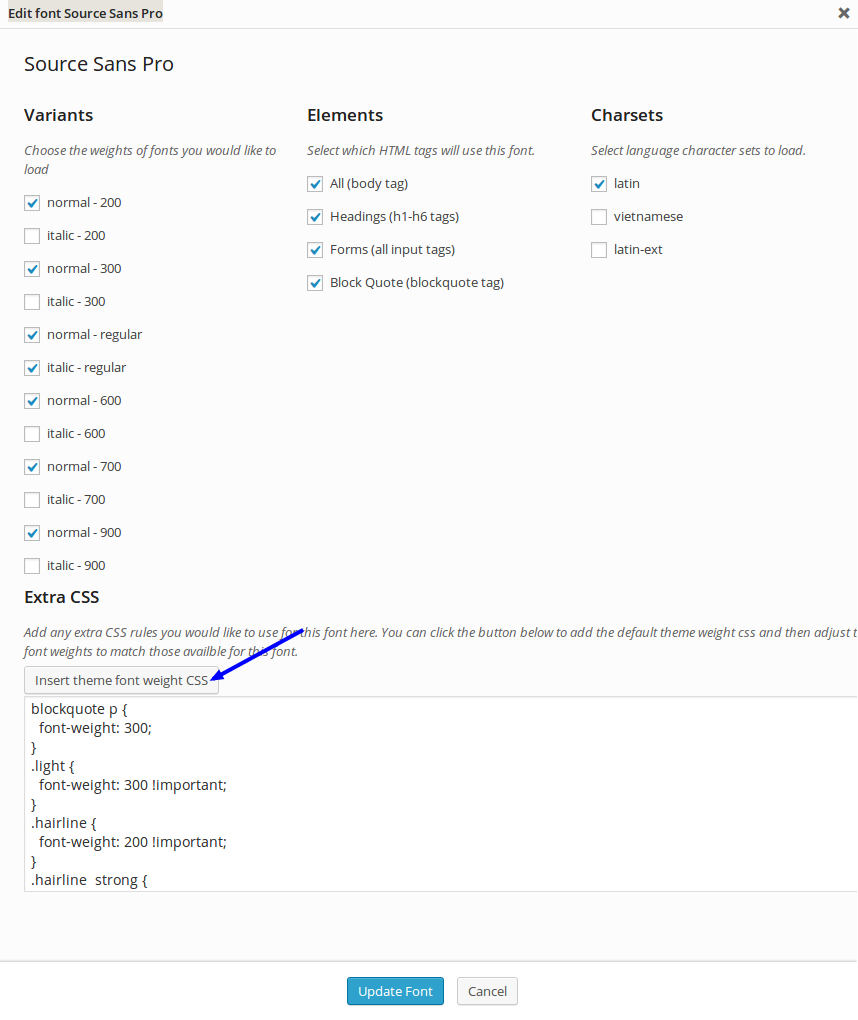Enable the vietnamese charset
The height and width of the screenshot is (1020, 858).
pyautogui.click(x=599, y=217)
